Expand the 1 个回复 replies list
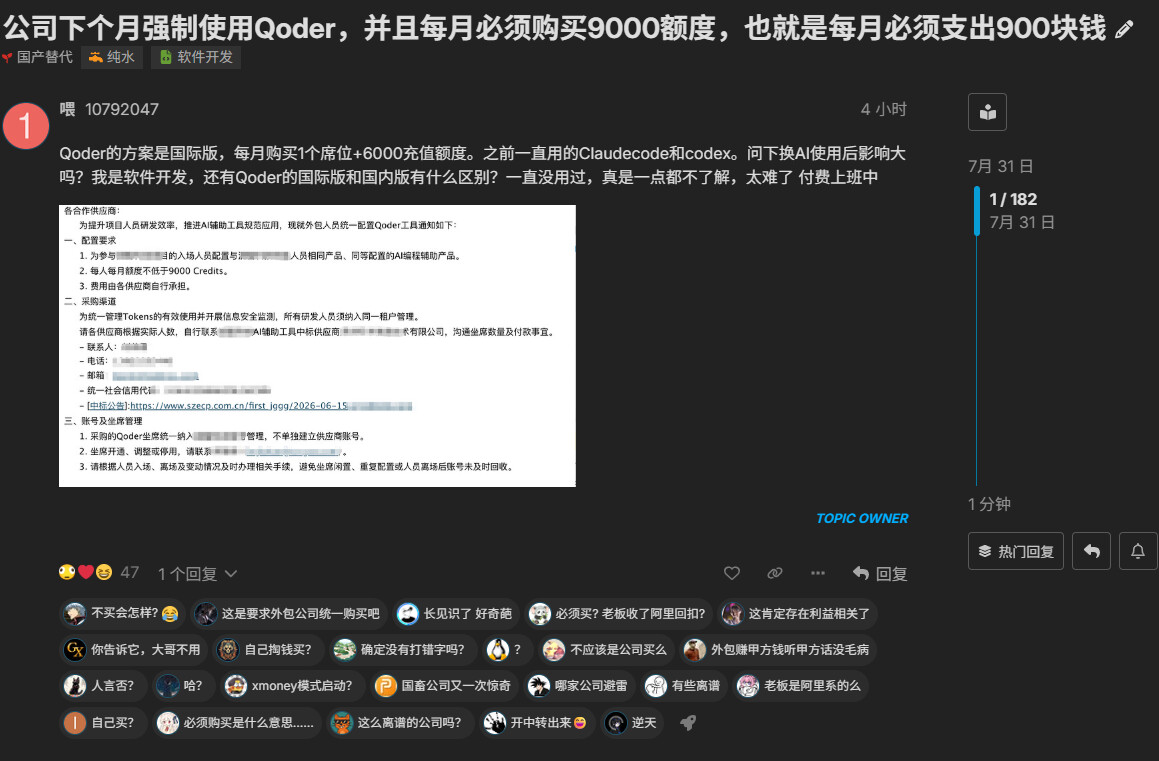This screenshot has height=761, width=1159. pyautogui.click(x=197, y=573)
